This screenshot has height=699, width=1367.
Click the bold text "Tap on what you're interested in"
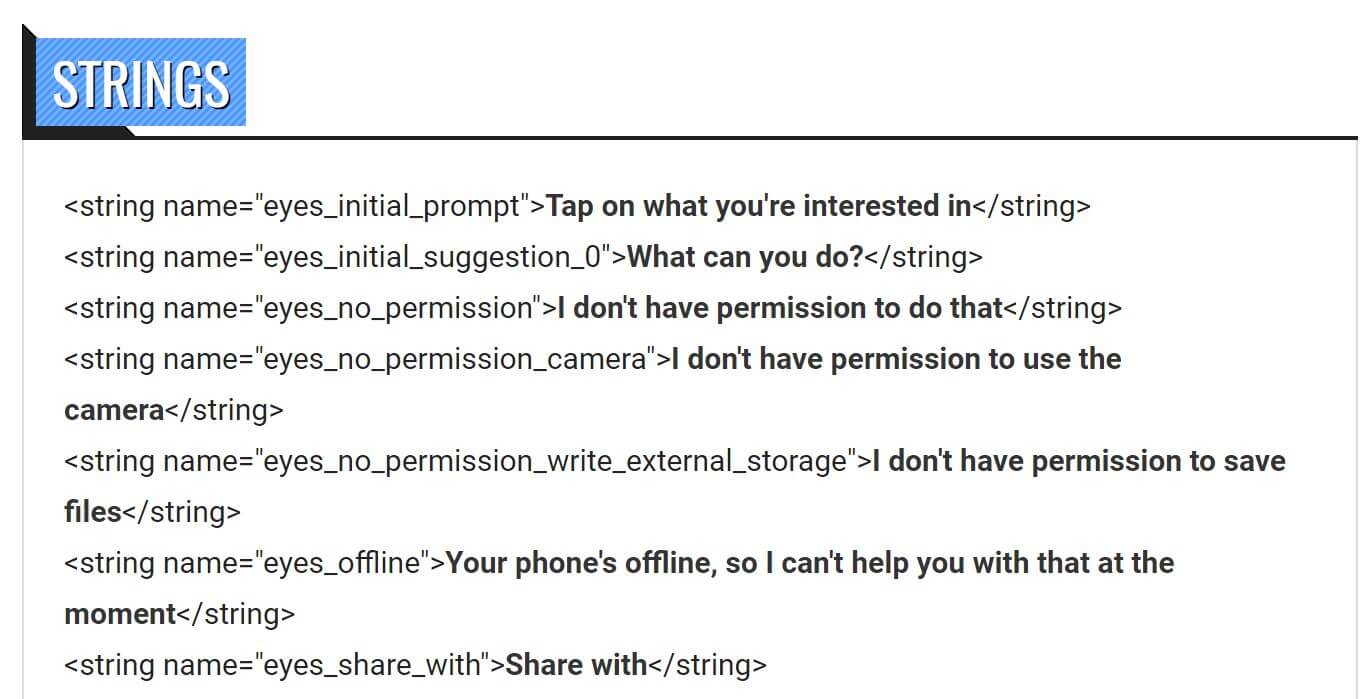pyautogui.click(x=759, y=206)
